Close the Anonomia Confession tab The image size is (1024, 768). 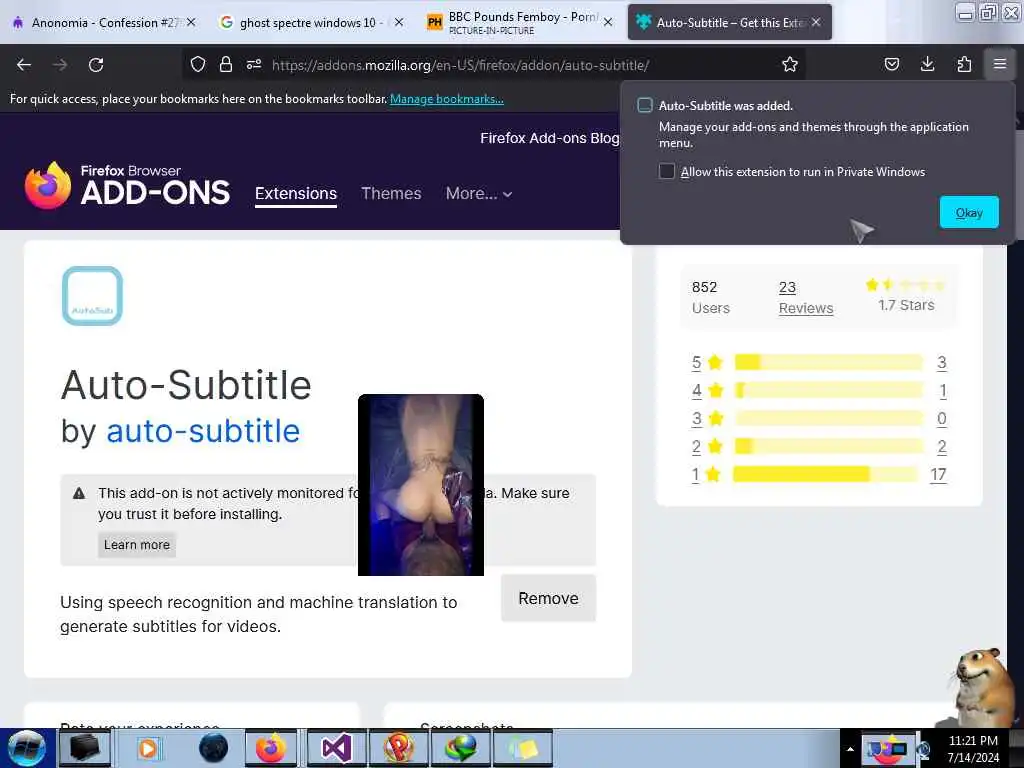[191, 22]
